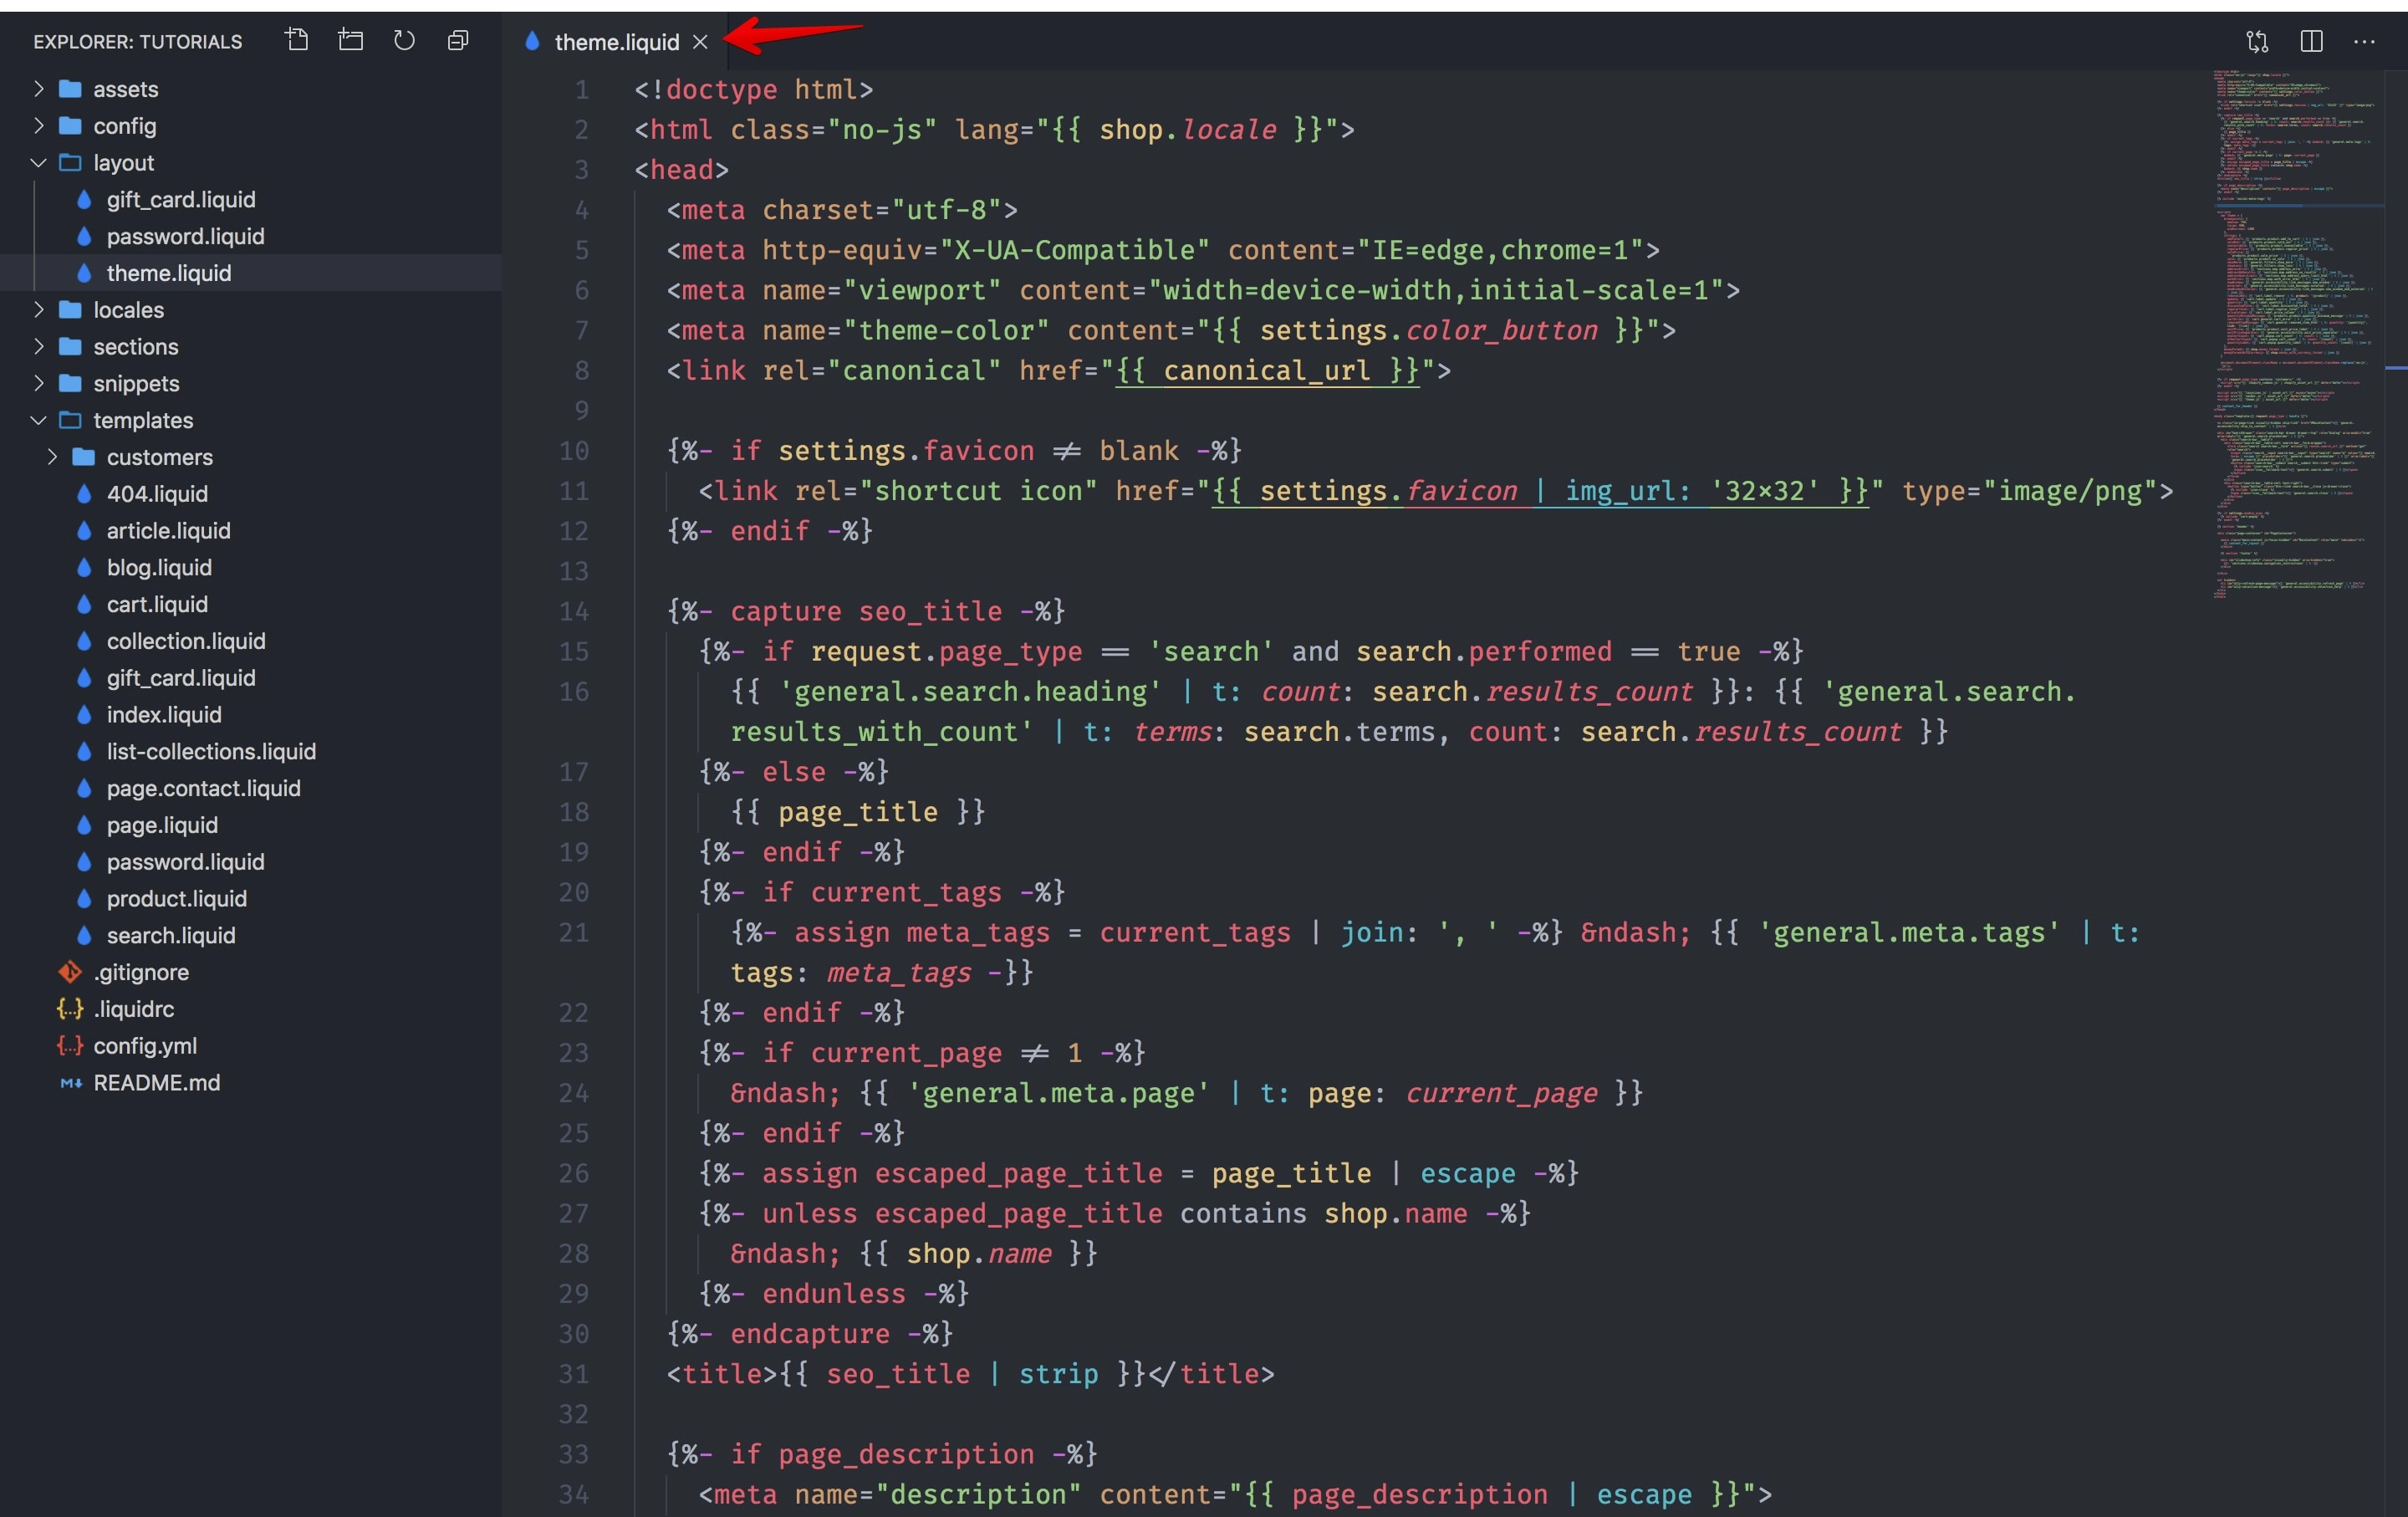Open gift_card.liquid in the layout folder
The height and width of the screenshot is (1517, 2408).
coord(250,199)
